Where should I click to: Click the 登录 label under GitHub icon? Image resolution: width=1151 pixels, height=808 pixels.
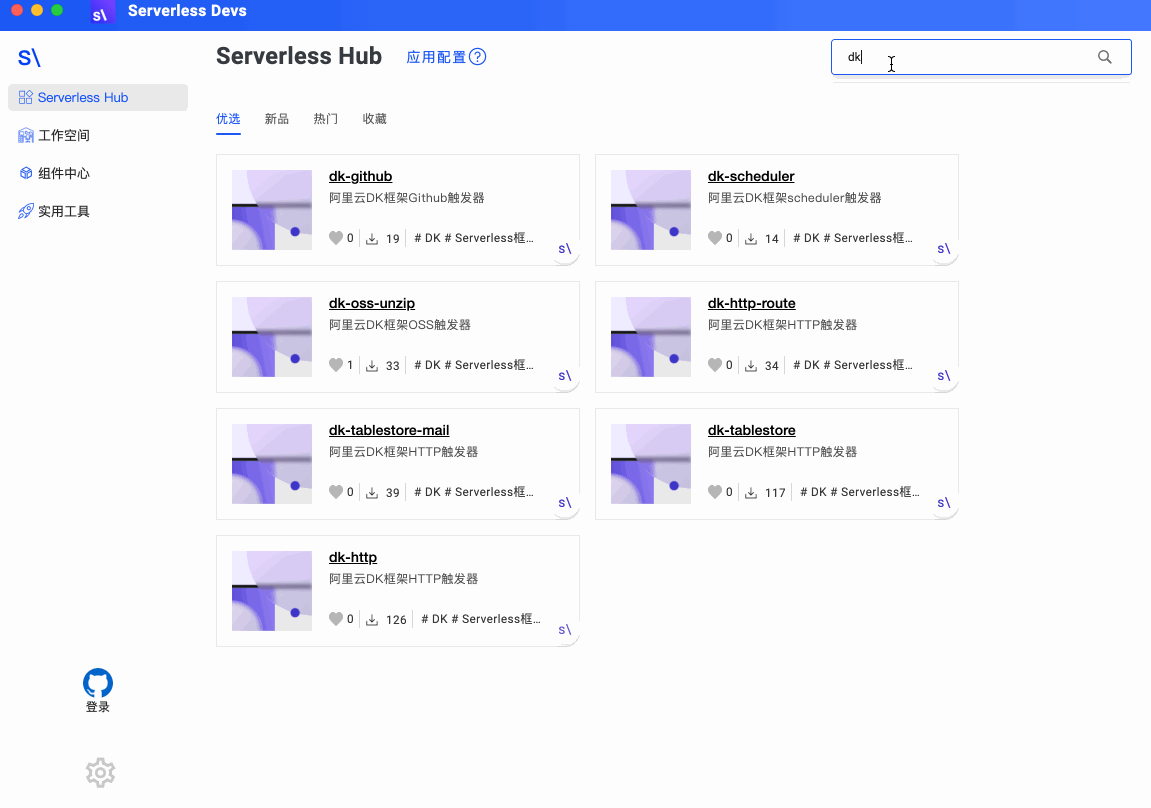point(98,707)
